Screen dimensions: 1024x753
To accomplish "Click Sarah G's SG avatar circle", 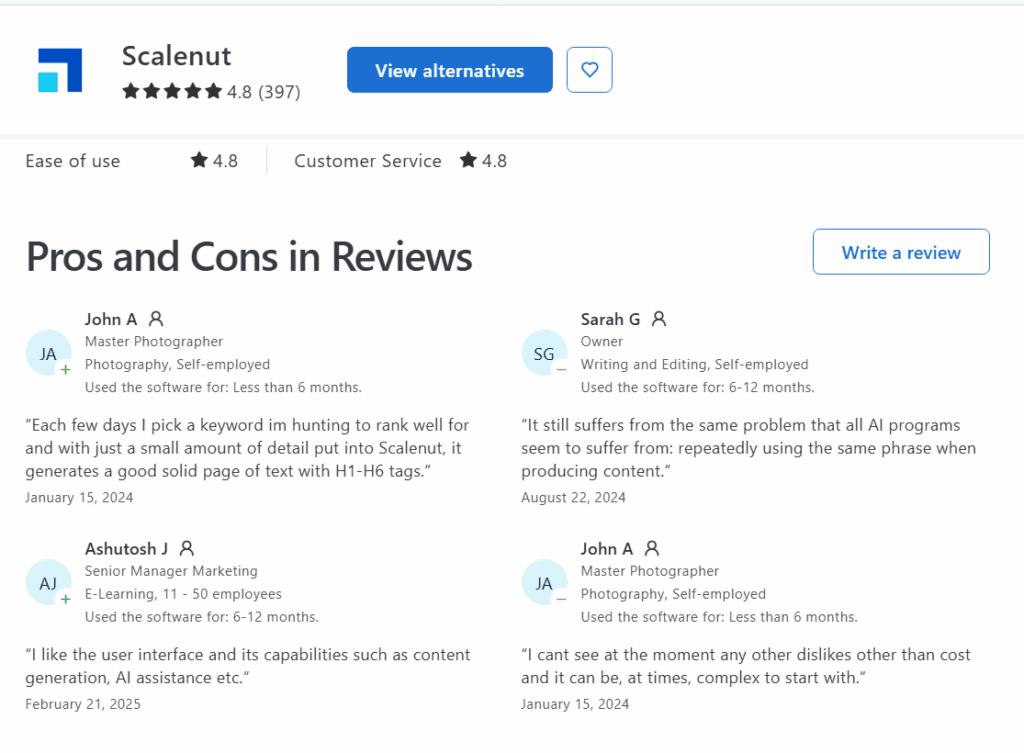I will pyautogui.click(x=544, y=353).
